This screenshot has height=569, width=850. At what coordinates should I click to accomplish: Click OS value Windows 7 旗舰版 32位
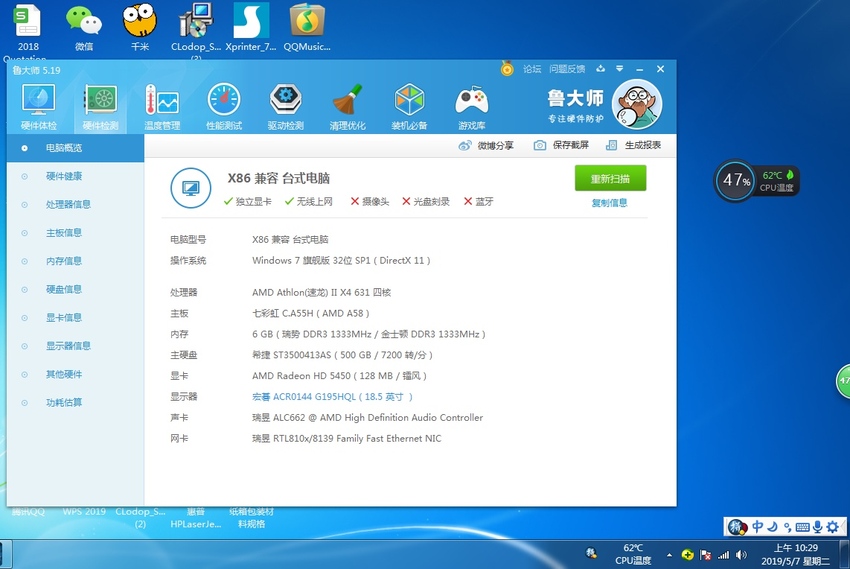pos(341,261)
